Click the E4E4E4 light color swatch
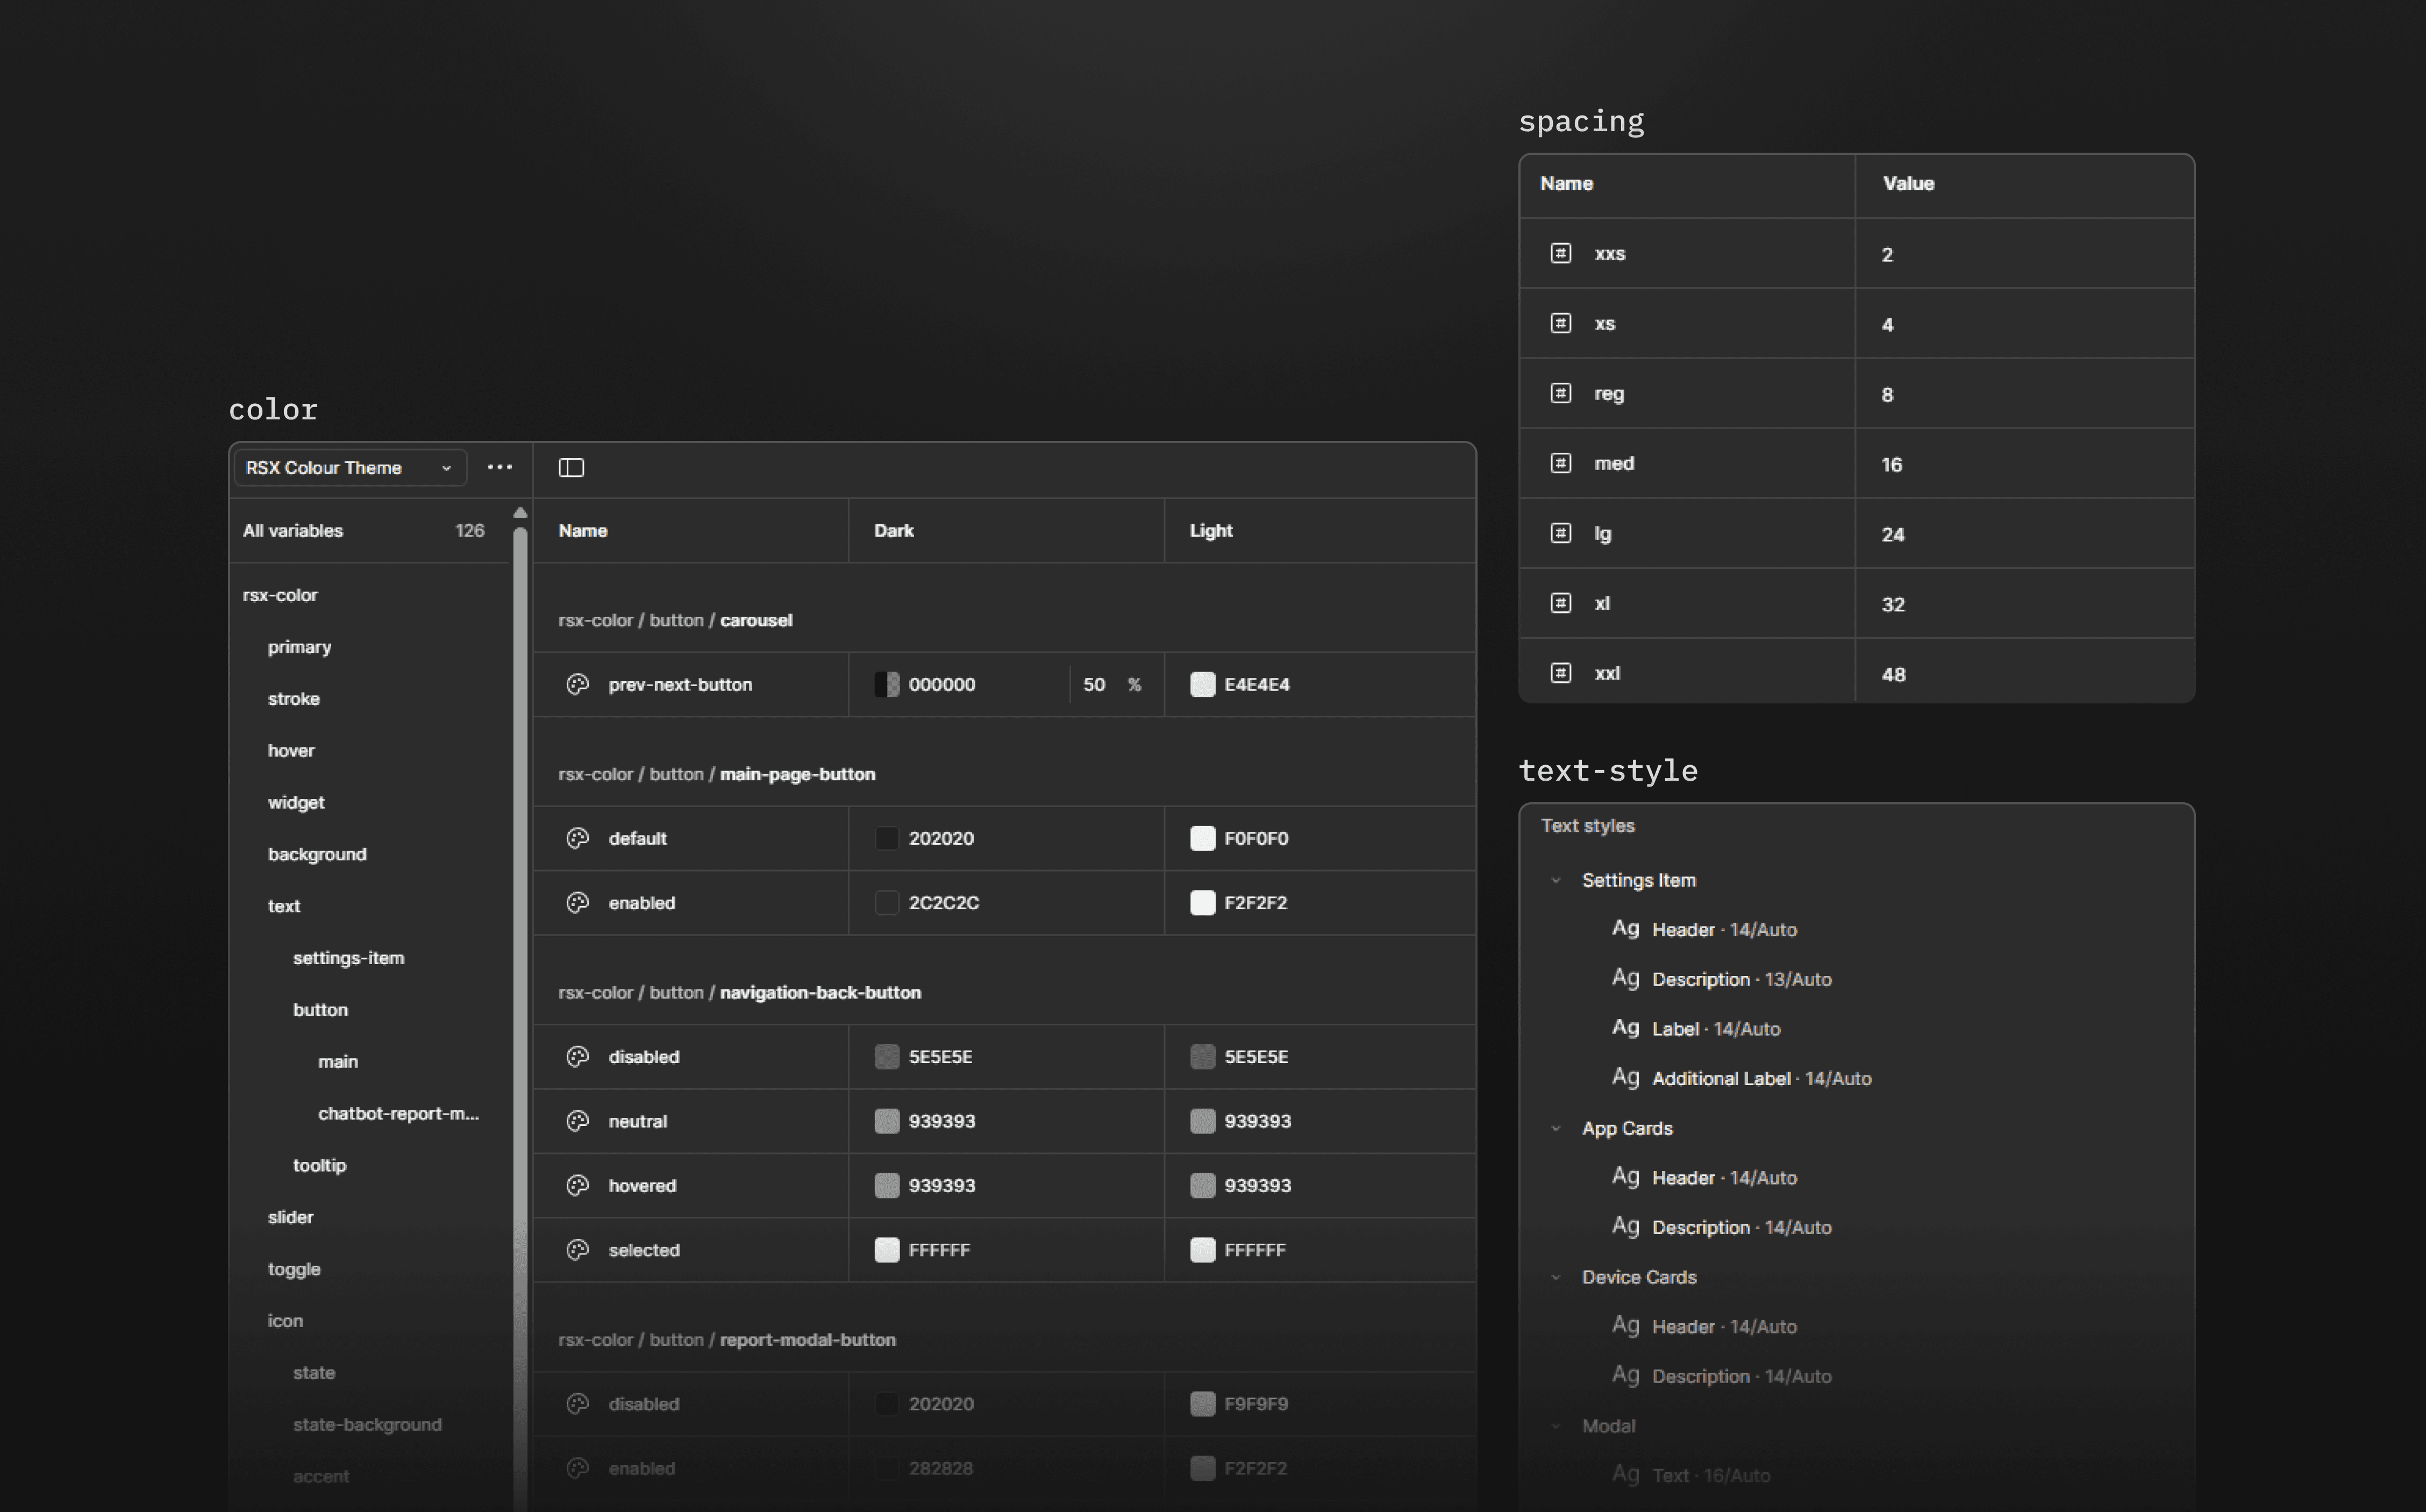 point(1203,685)
